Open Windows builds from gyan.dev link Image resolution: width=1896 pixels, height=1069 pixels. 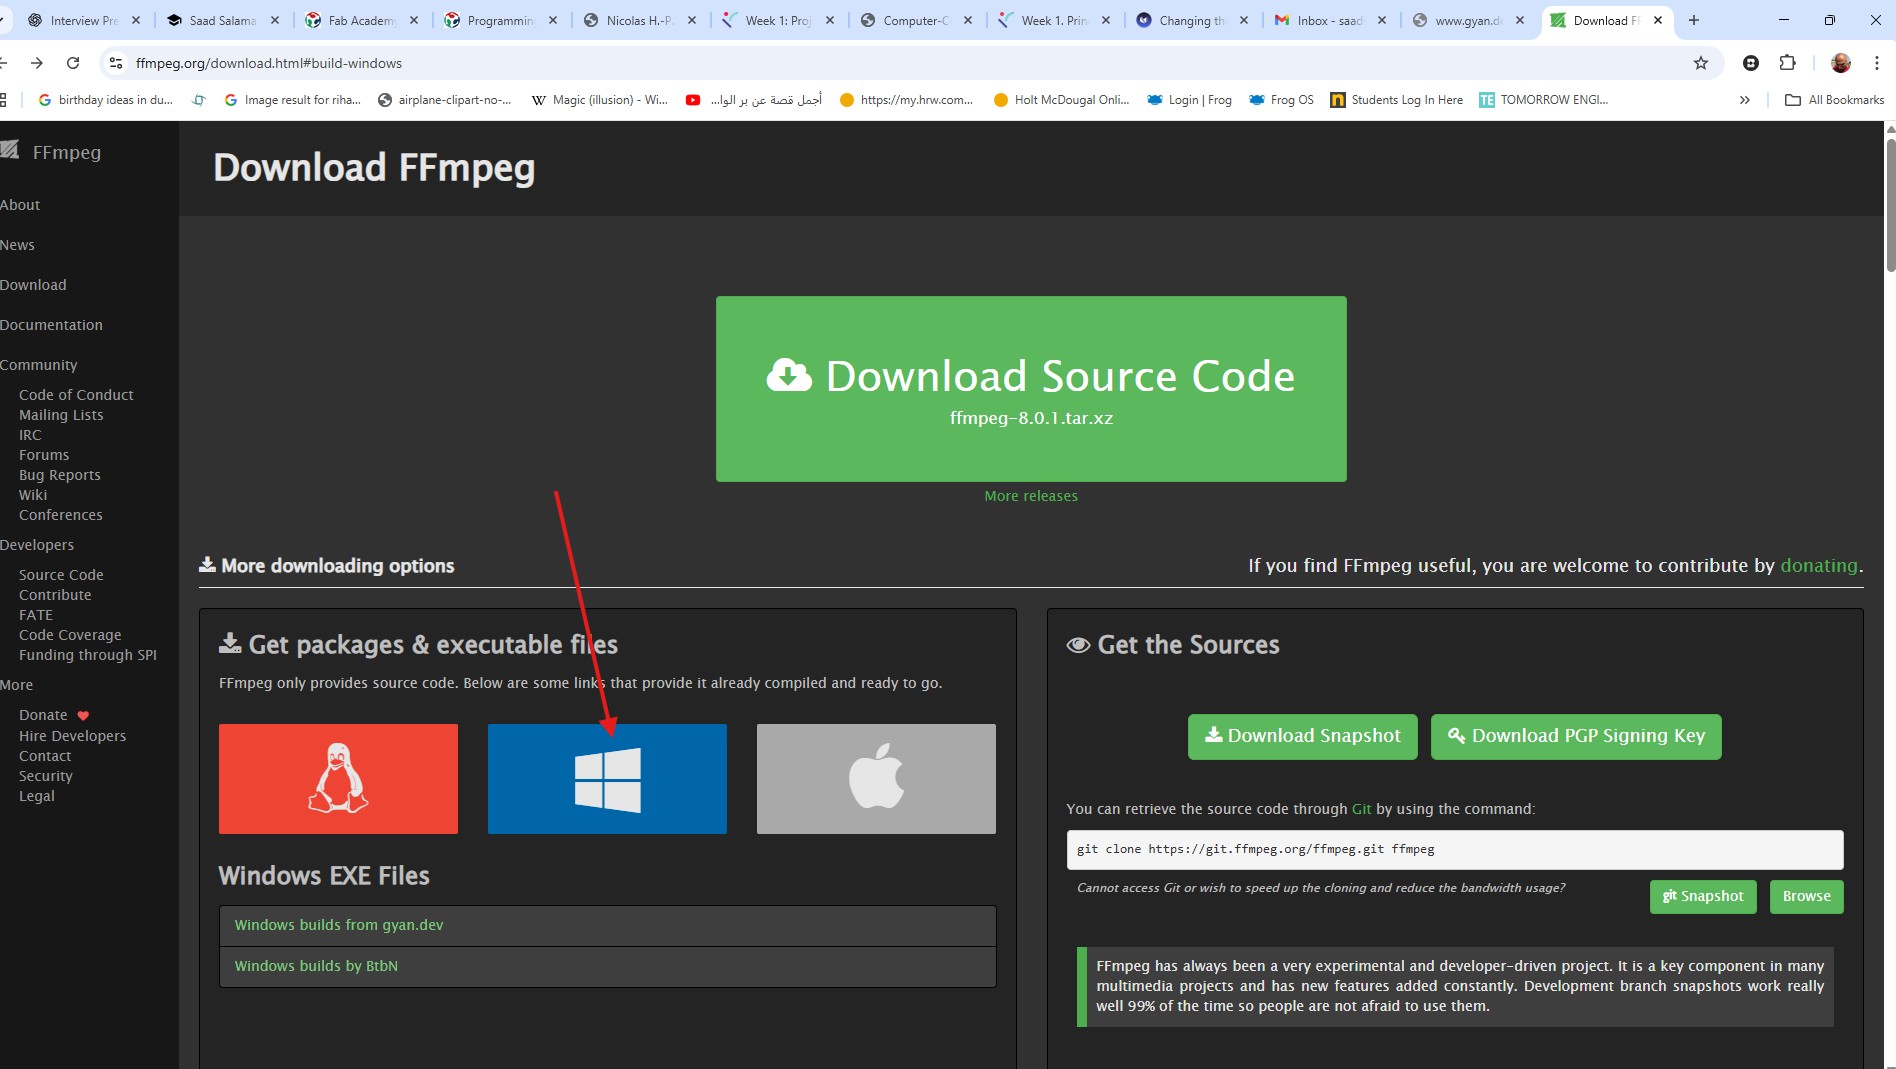(x=339, y=925)
